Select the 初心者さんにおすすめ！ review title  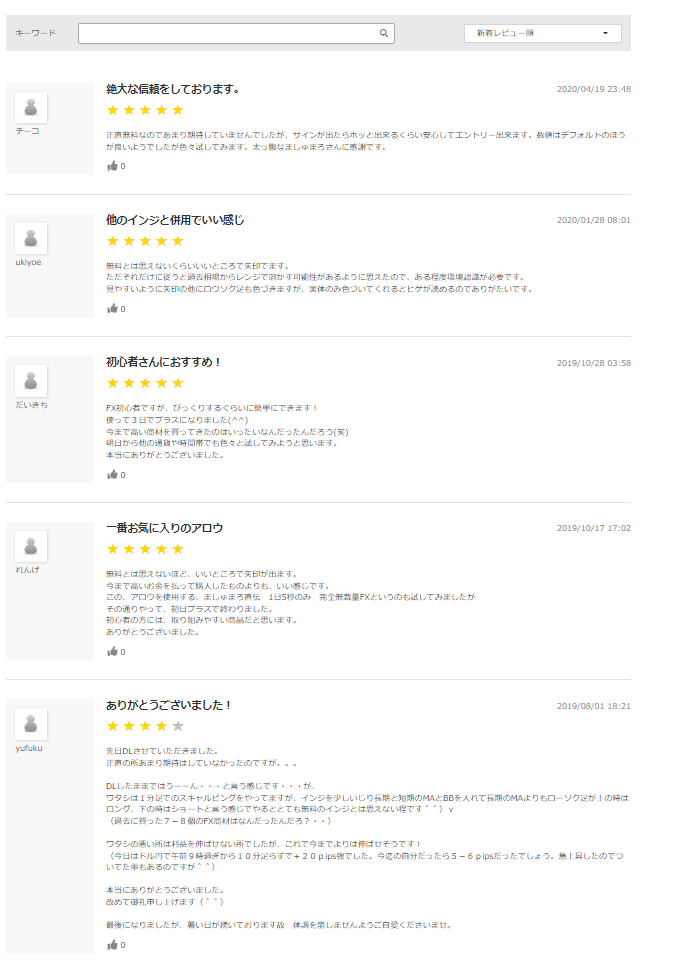[164, 362]
